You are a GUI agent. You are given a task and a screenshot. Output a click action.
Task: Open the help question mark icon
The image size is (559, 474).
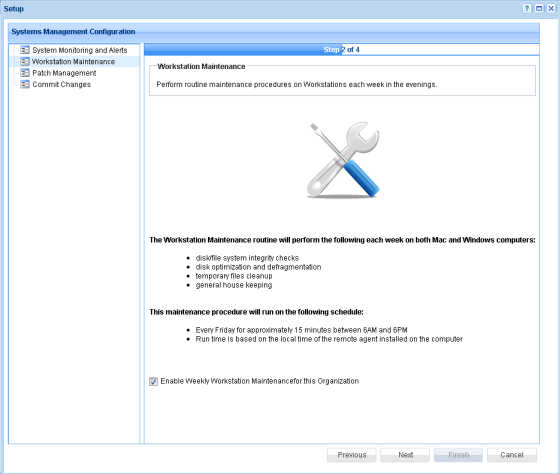point(527,9)
